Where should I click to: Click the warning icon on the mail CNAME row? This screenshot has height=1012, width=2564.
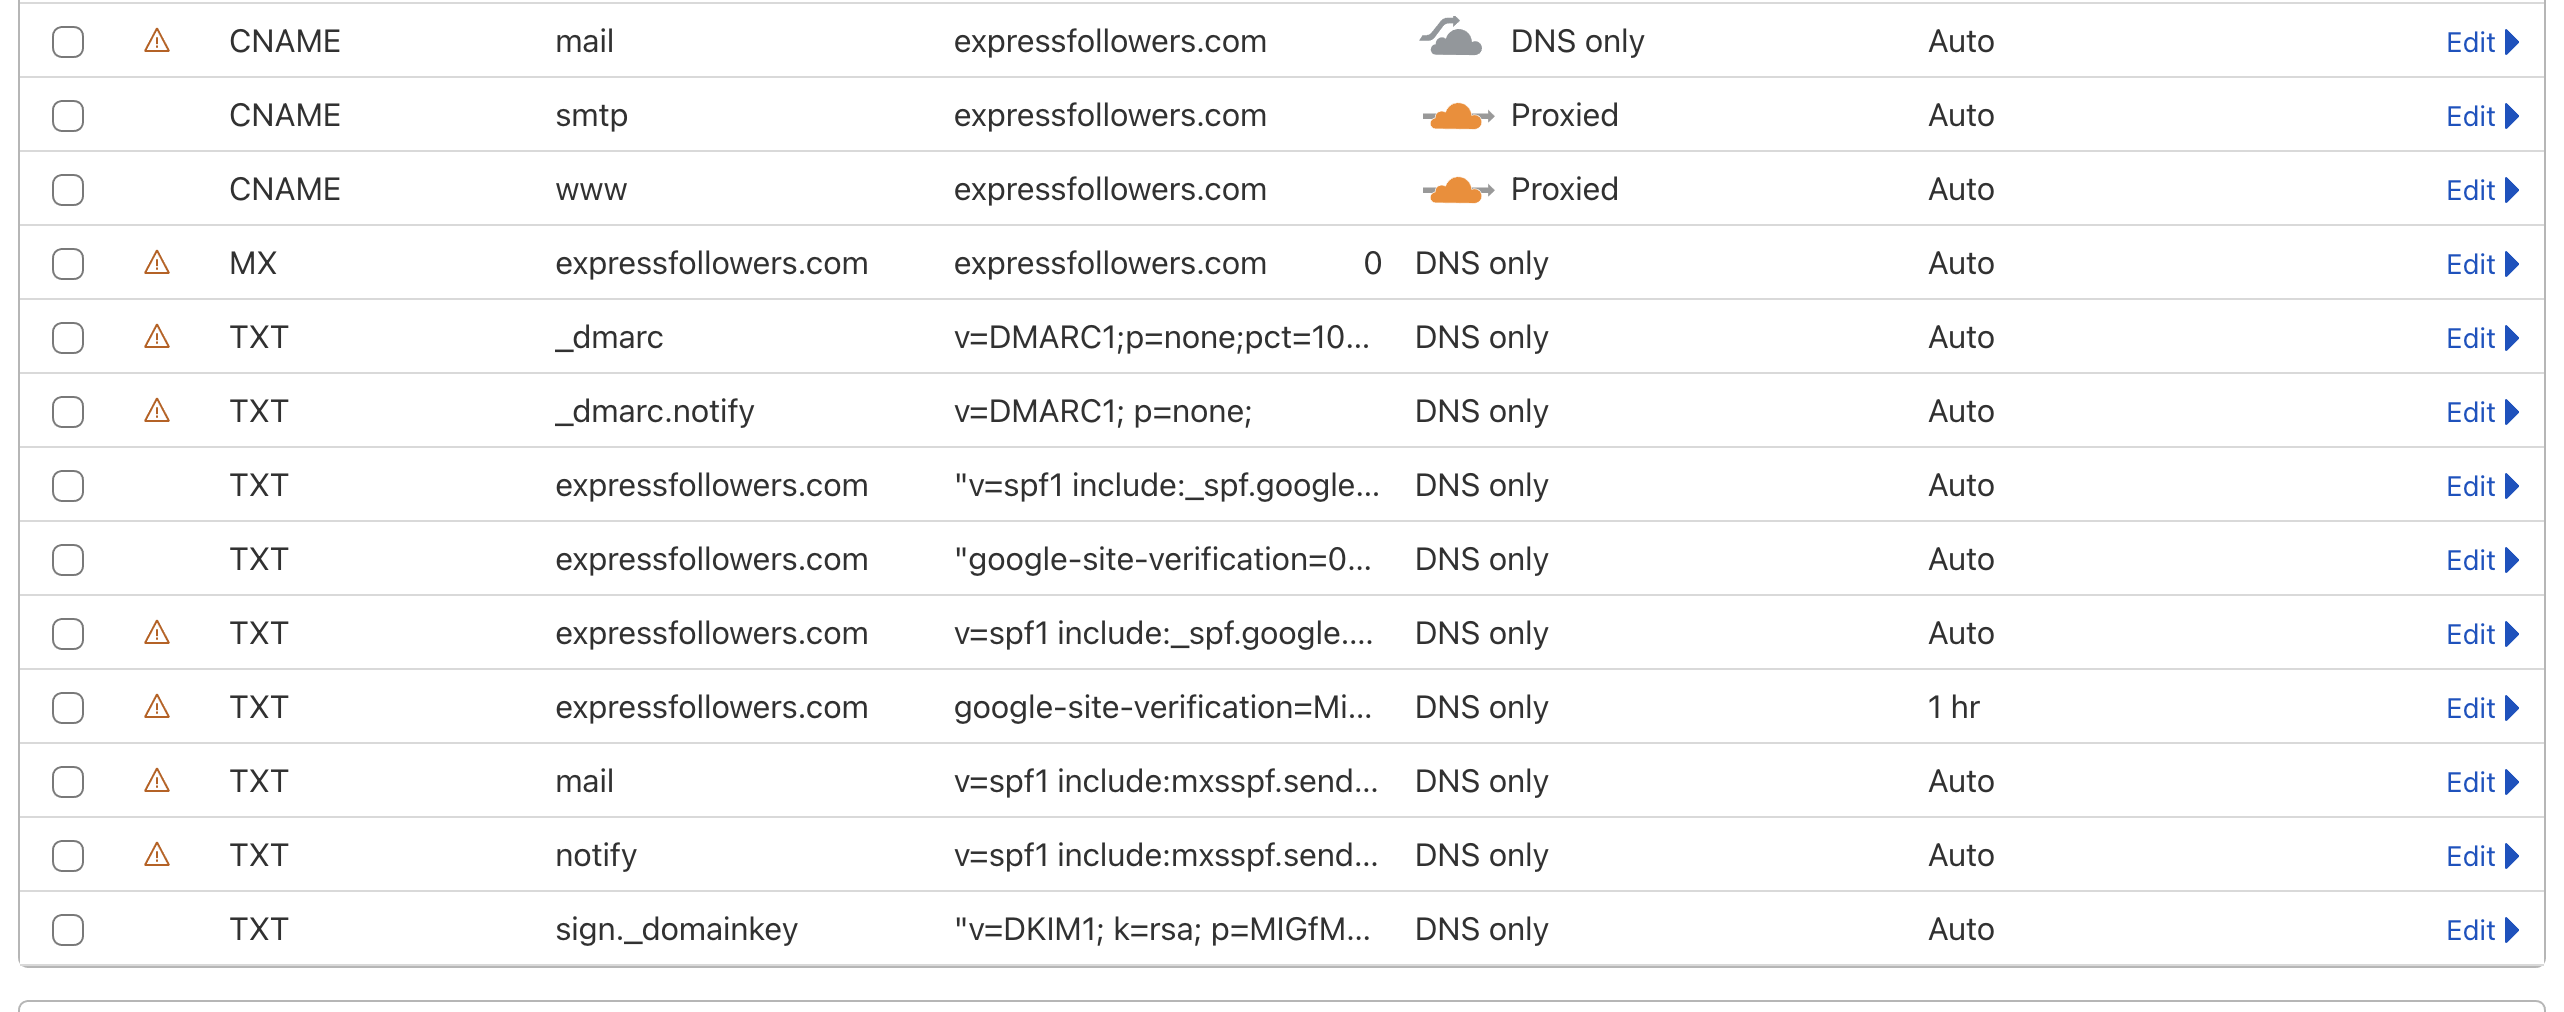point(157,41)
